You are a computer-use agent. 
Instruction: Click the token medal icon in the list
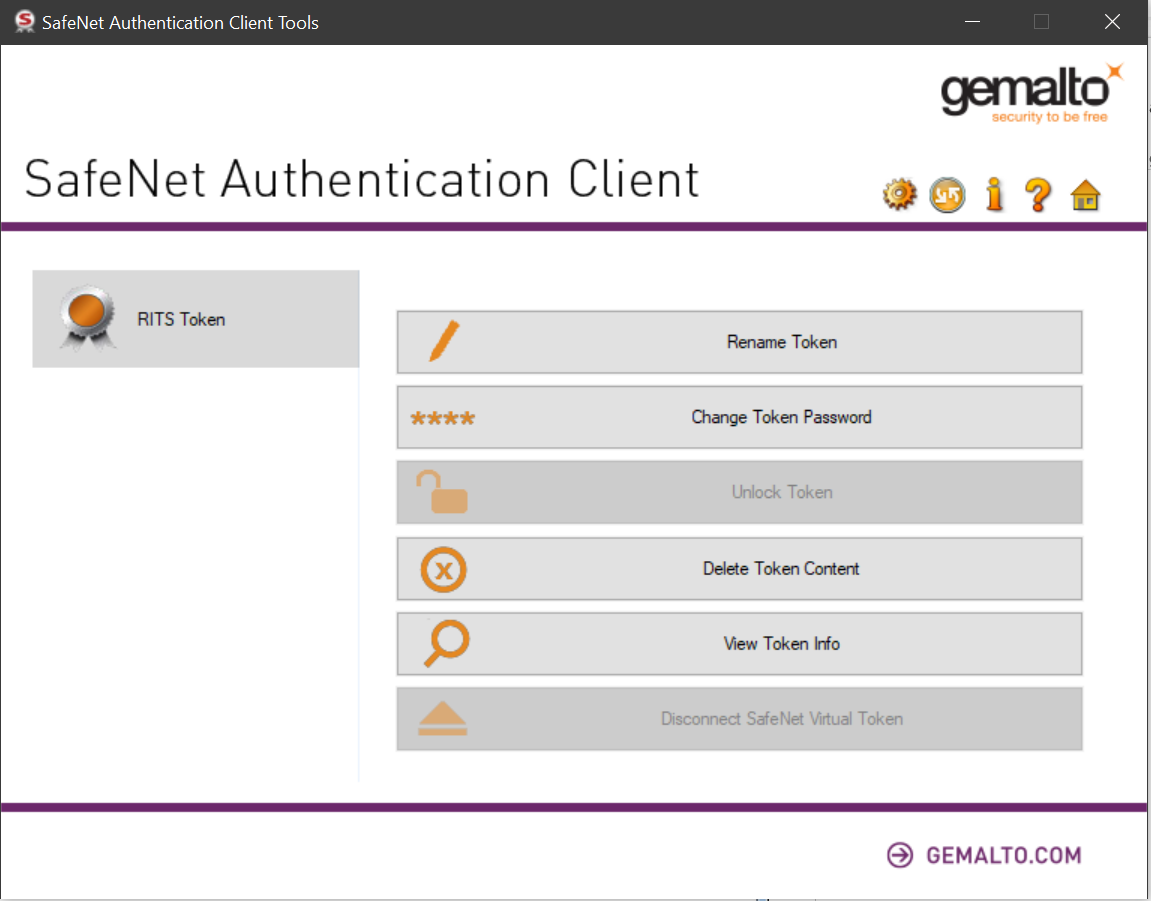point(87,320)
